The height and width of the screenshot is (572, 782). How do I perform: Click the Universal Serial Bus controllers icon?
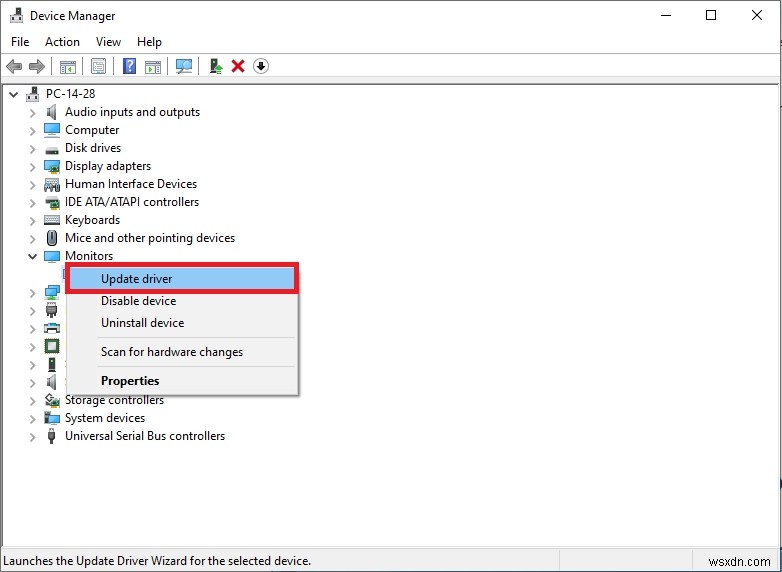pyautogui.click(x=51, y=436)
